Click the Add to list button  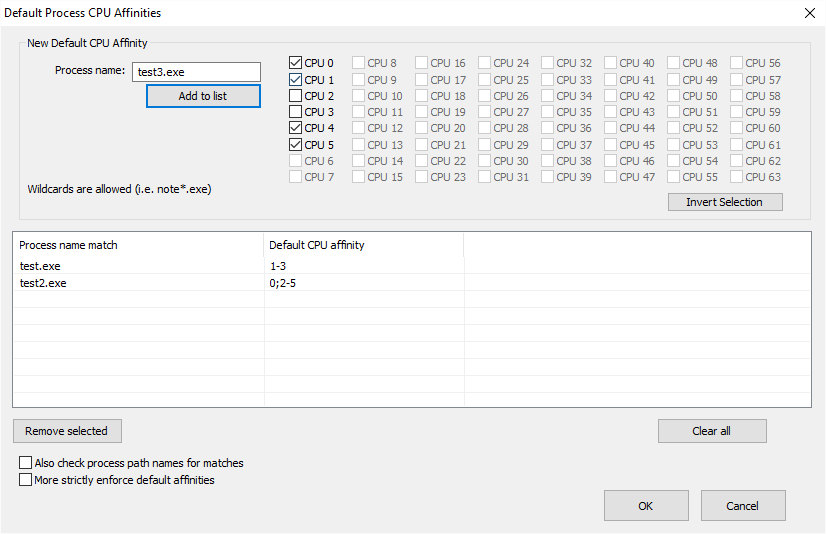[203, 96]
